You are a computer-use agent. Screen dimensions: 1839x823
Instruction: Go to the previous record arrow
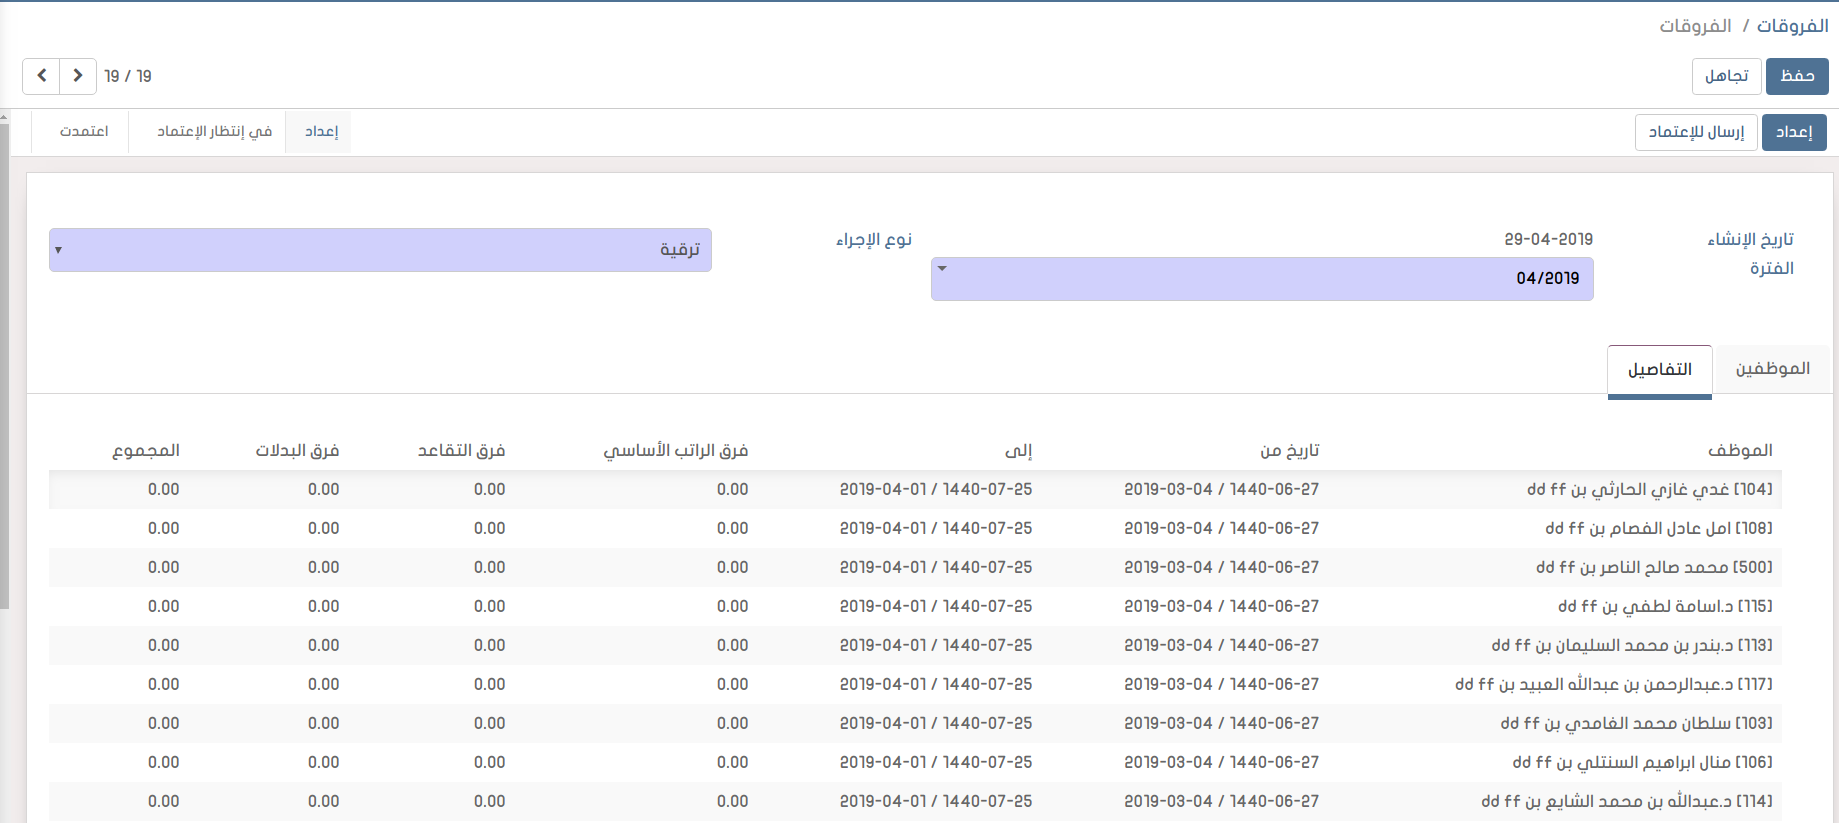[x=41, y=76]
